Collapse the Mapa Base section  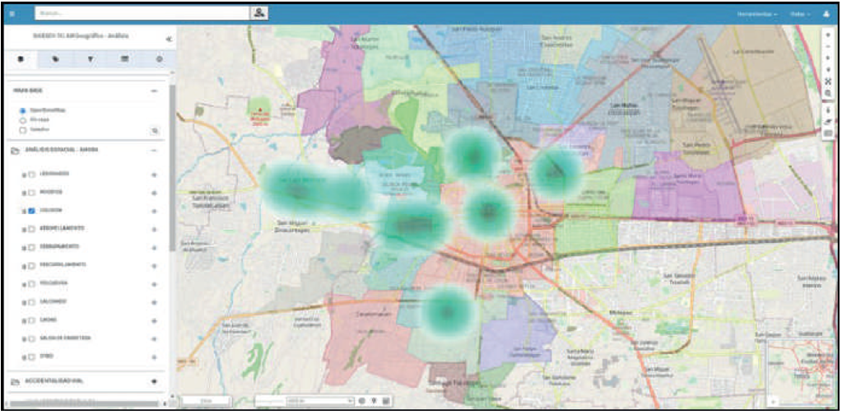154,90
